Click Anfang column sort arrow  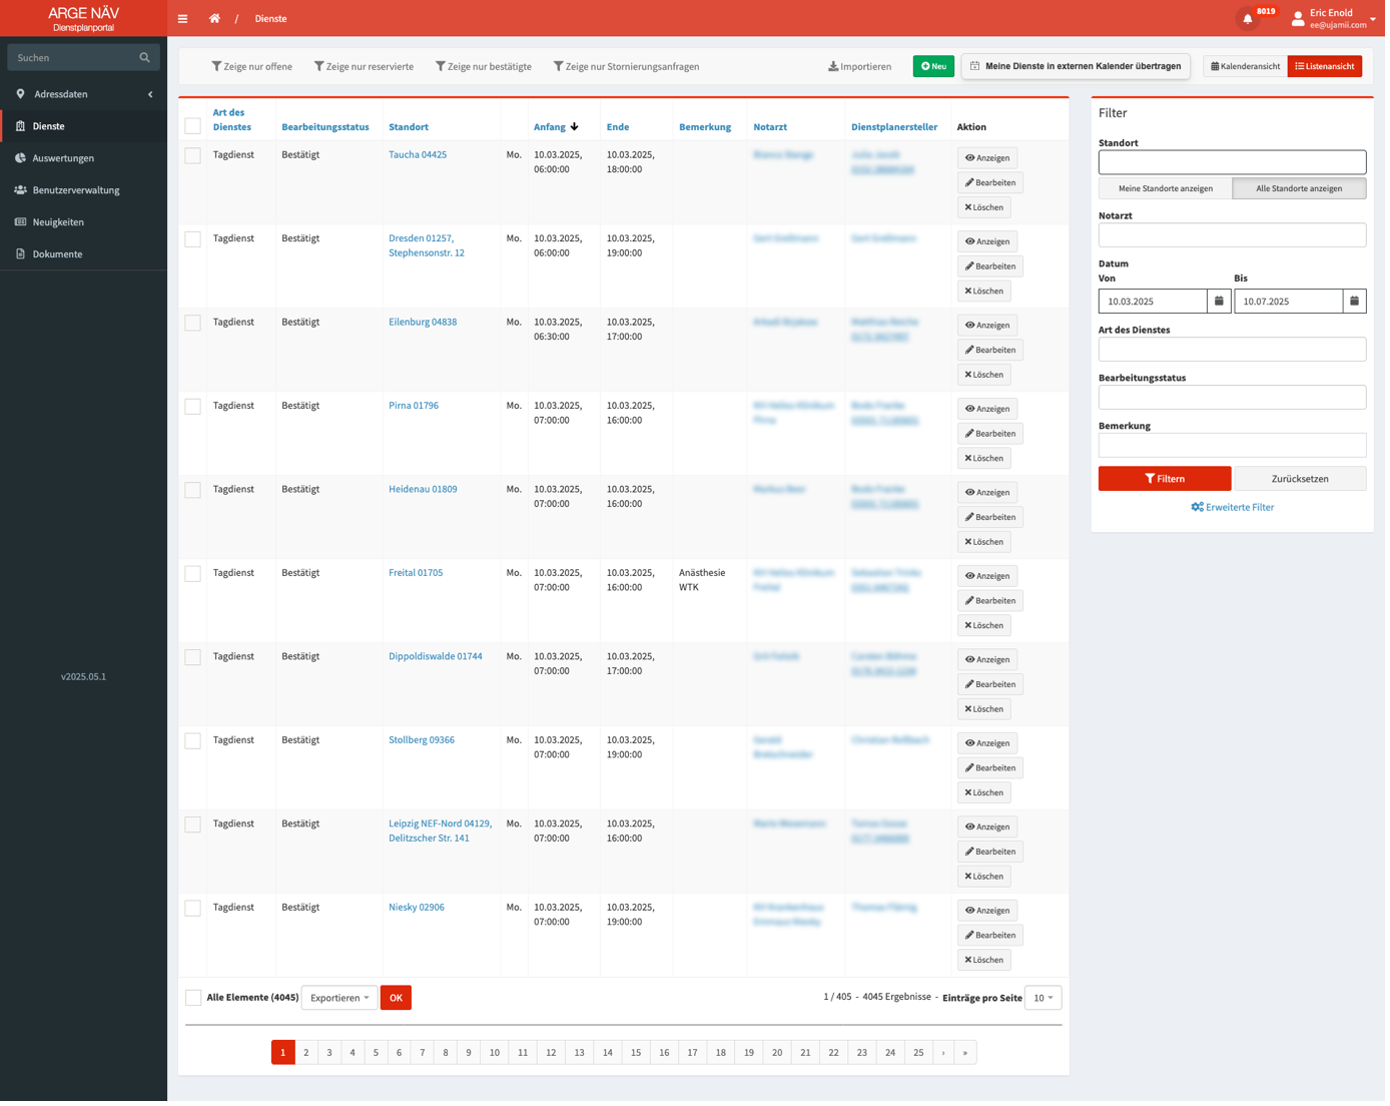click(x=575, y=127)
